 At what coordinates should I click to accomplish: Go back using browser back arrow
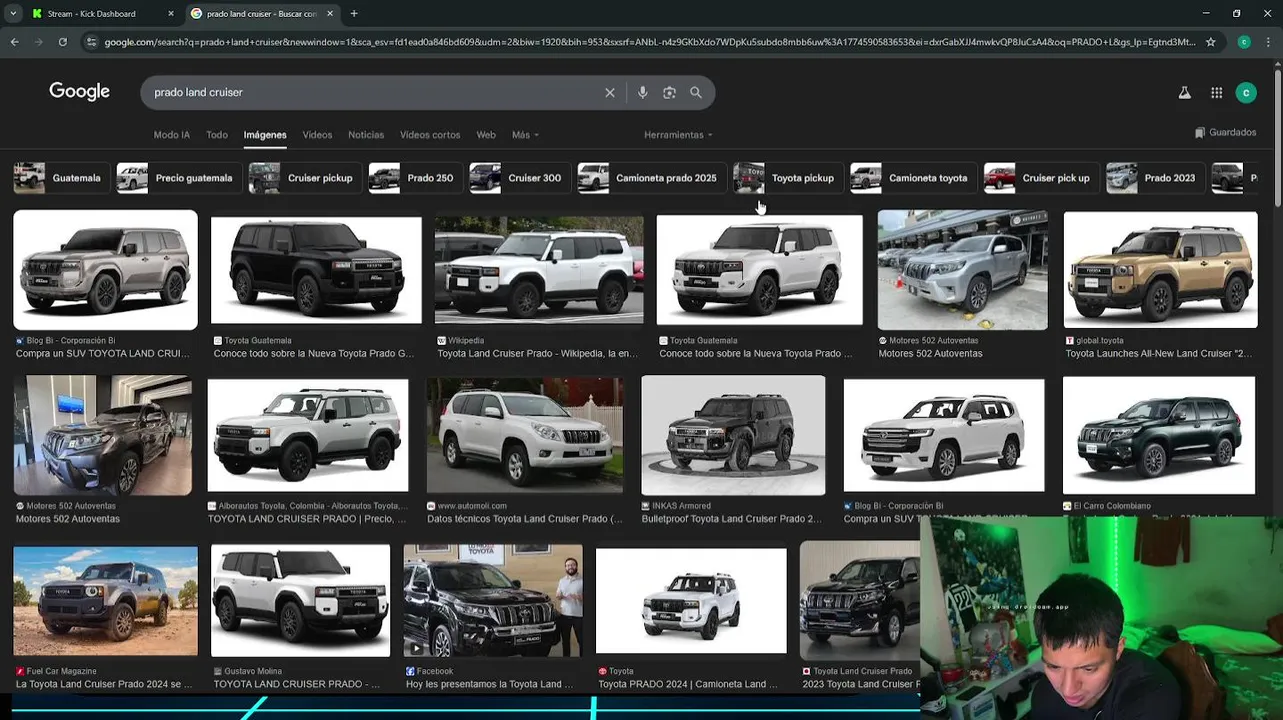(14, 42)
